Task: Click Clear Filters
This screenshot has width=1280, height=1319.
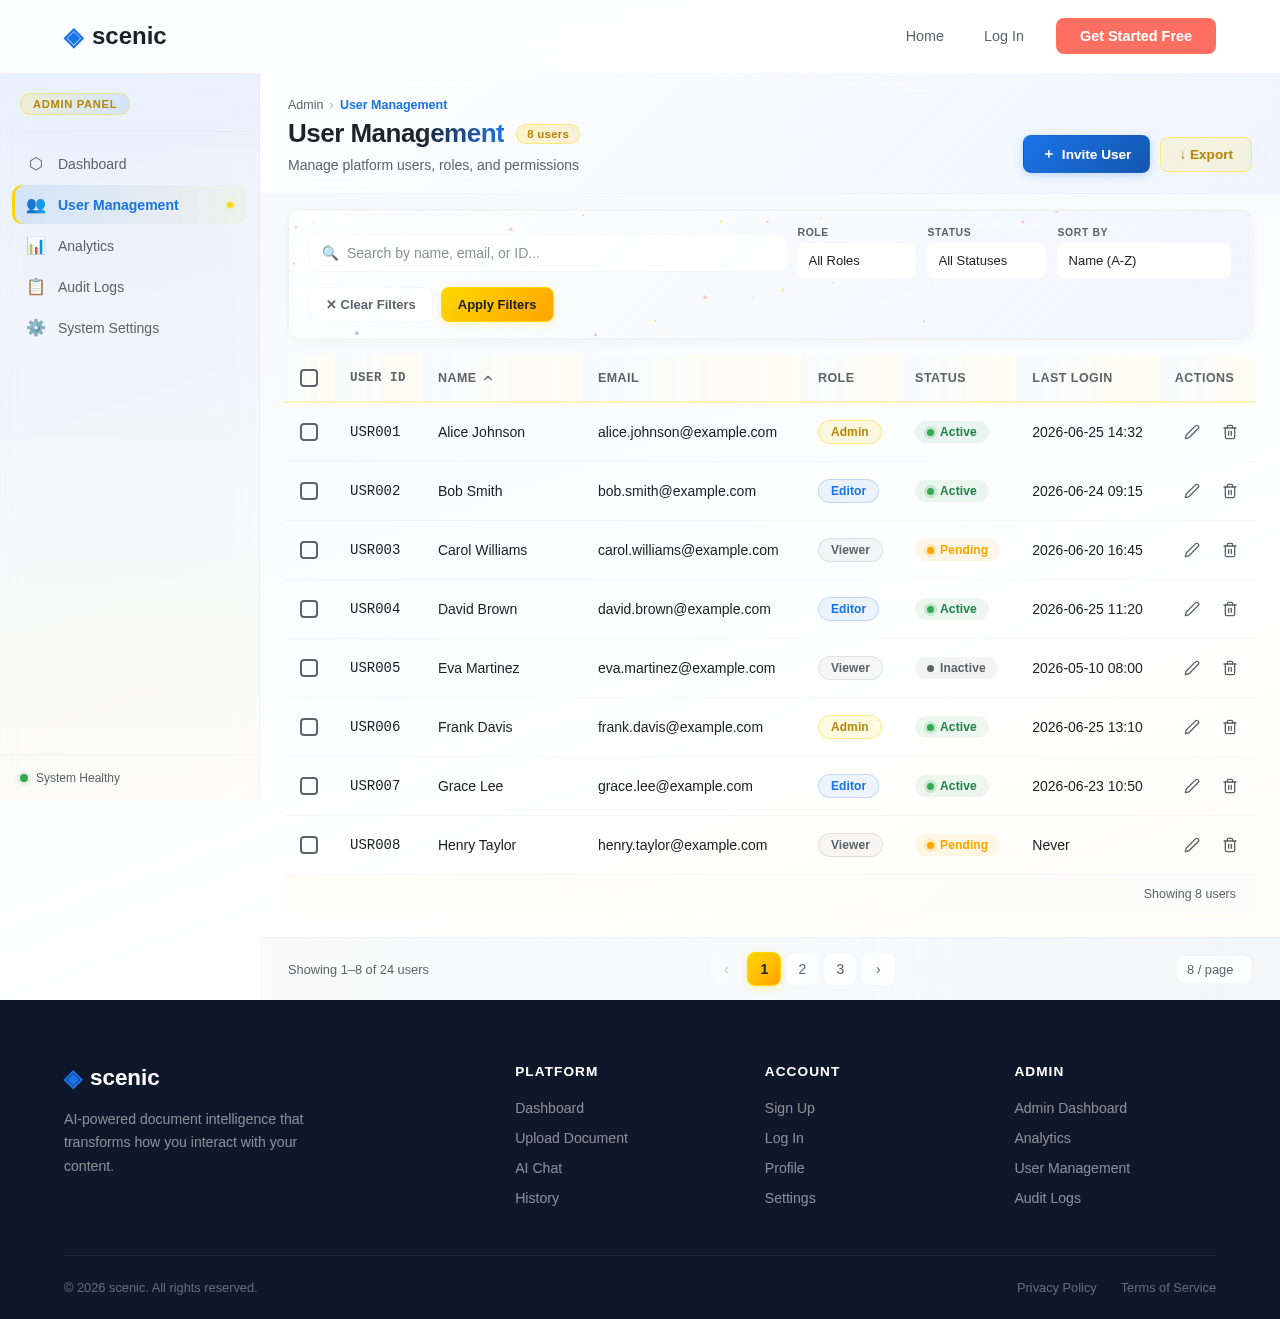Action: tap(371, 305)
